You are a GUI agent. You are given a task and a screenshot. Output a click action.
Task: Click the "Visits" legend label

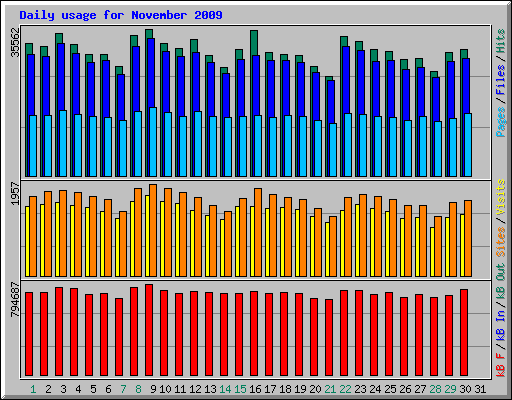tap(501, 197)
